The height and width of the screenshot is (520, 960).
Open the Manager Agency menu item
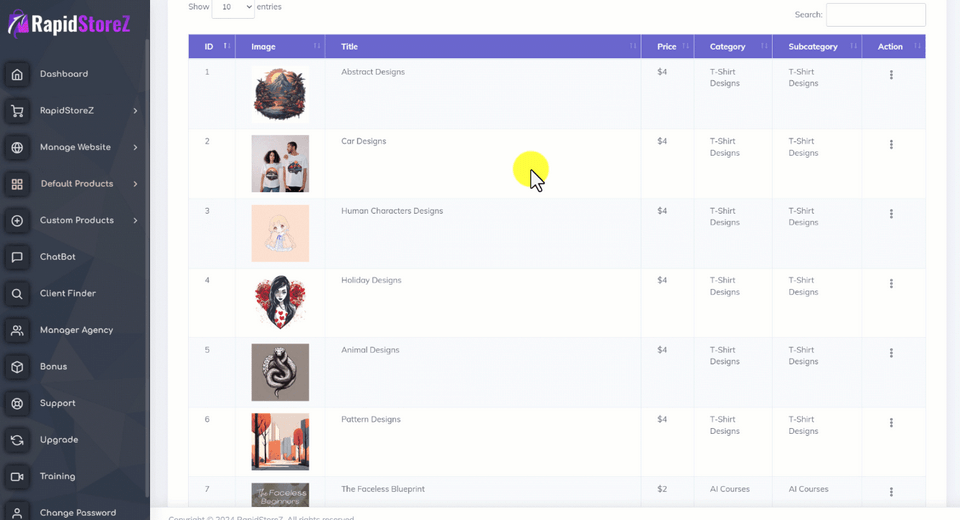[77, 330]
